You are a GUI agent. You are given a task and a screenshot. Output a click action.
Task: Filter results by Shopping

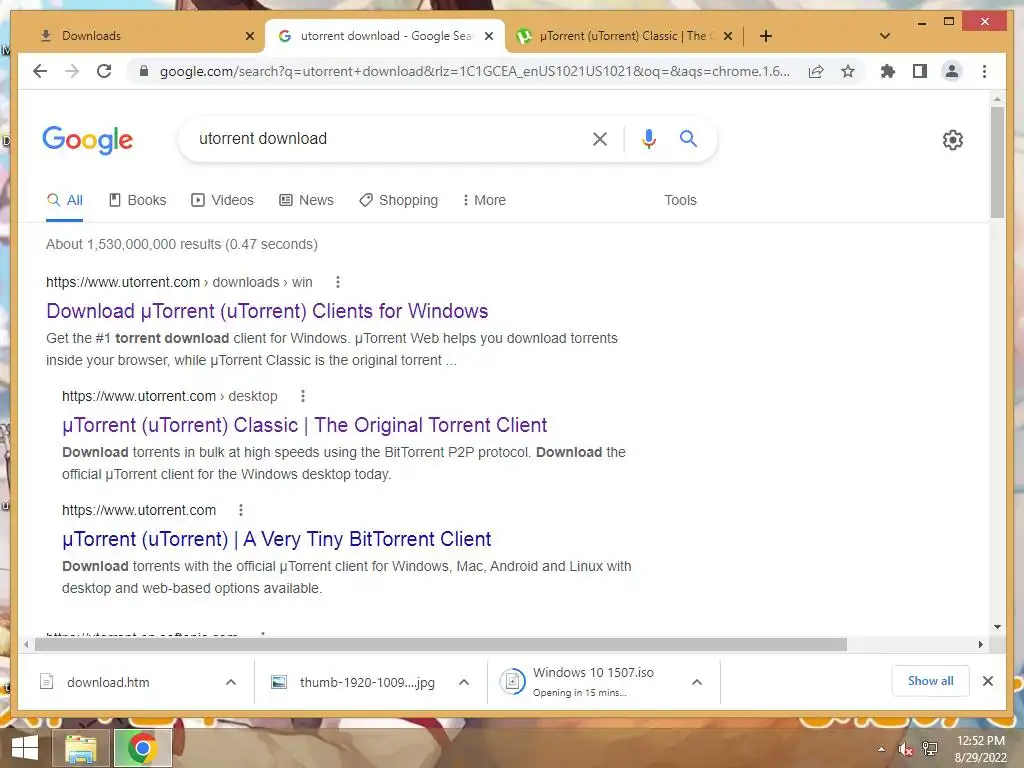398,200
